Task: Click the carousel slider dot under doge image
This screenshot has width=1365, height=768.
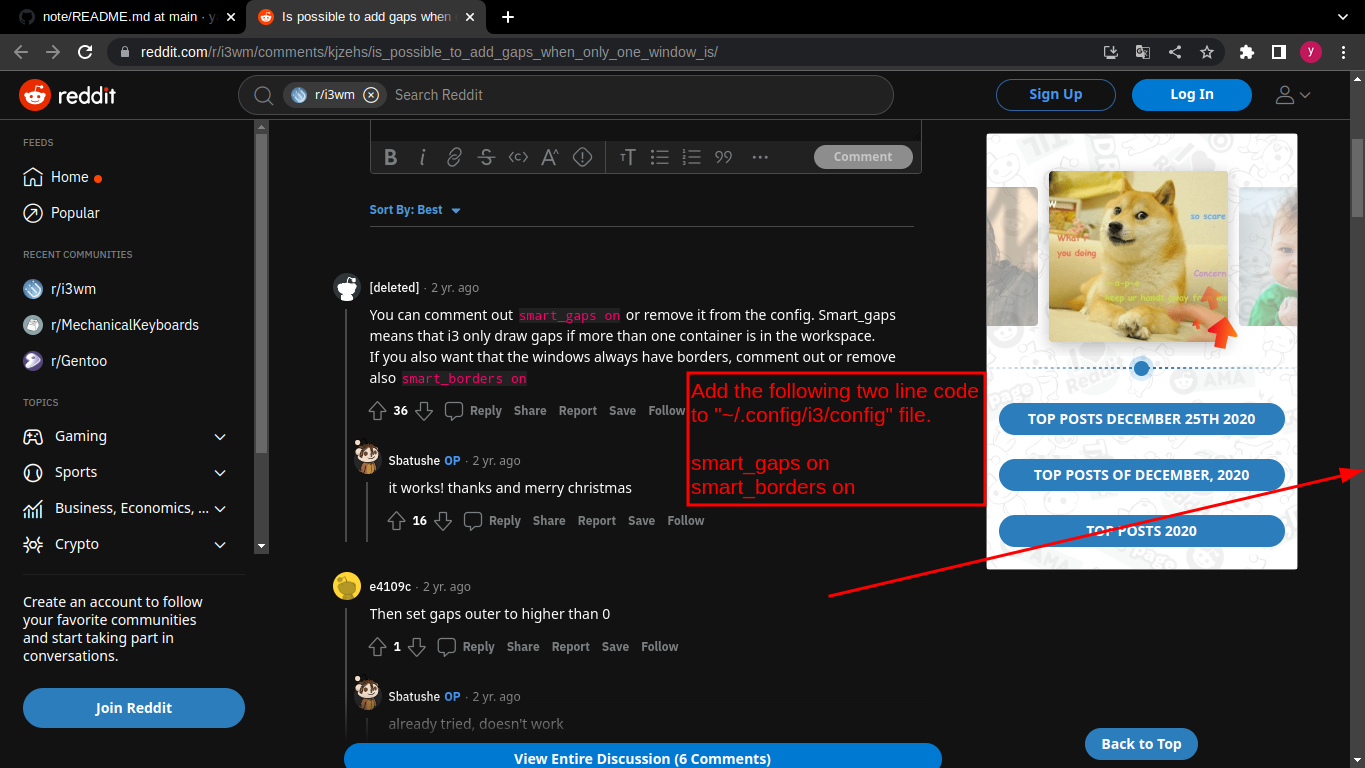Action: [x=1141, y=369]
